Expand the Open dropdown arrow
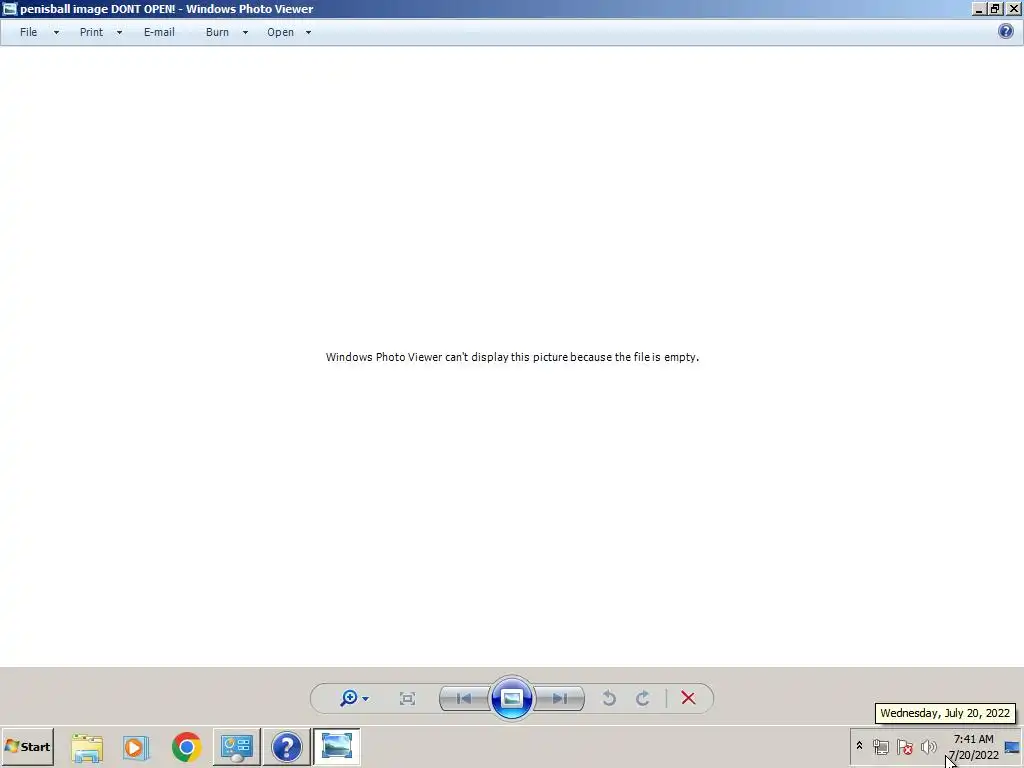 [308, 33]
